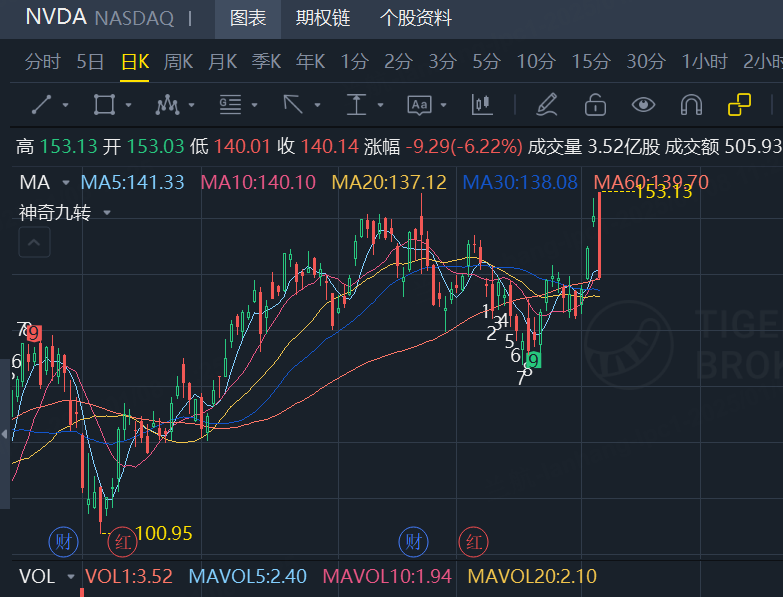The height and width of the screenshot is (597, 783).
Task: Open the MA indicator dropdown
Action: pyautogui.click(x=66, y=183)
